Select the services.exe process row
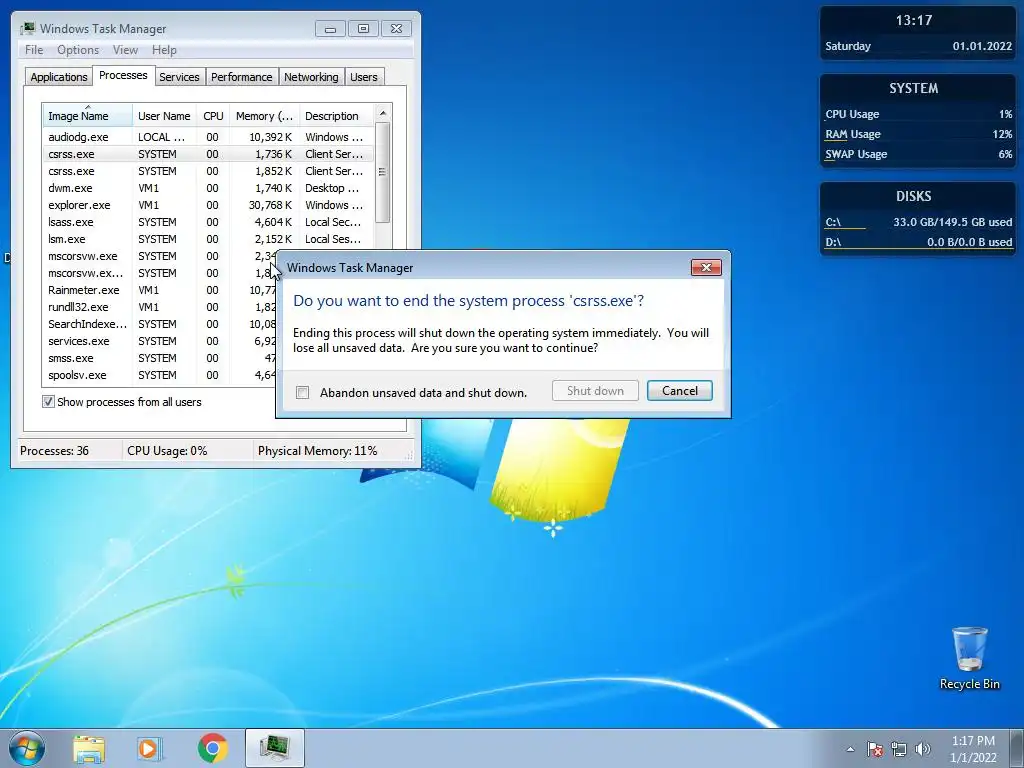 pos(160,341)
